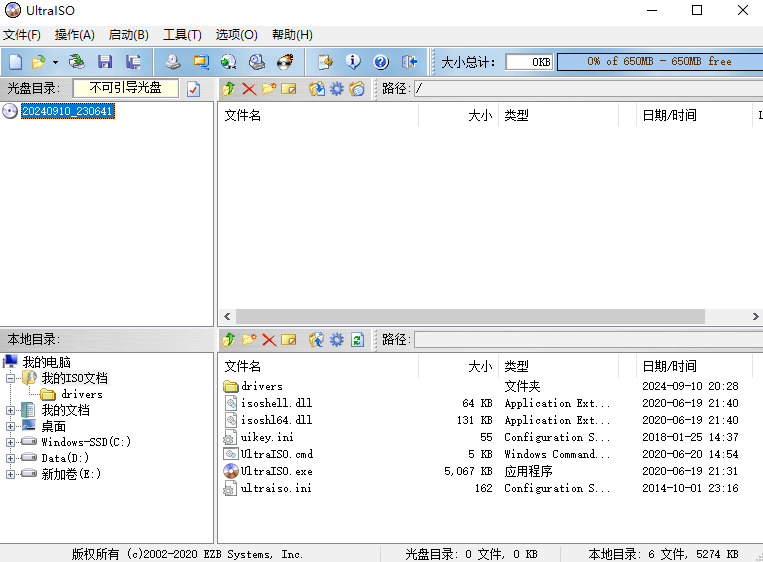Click folder-with-globe icon in disc pane toolbar

[x=357, y=89]
